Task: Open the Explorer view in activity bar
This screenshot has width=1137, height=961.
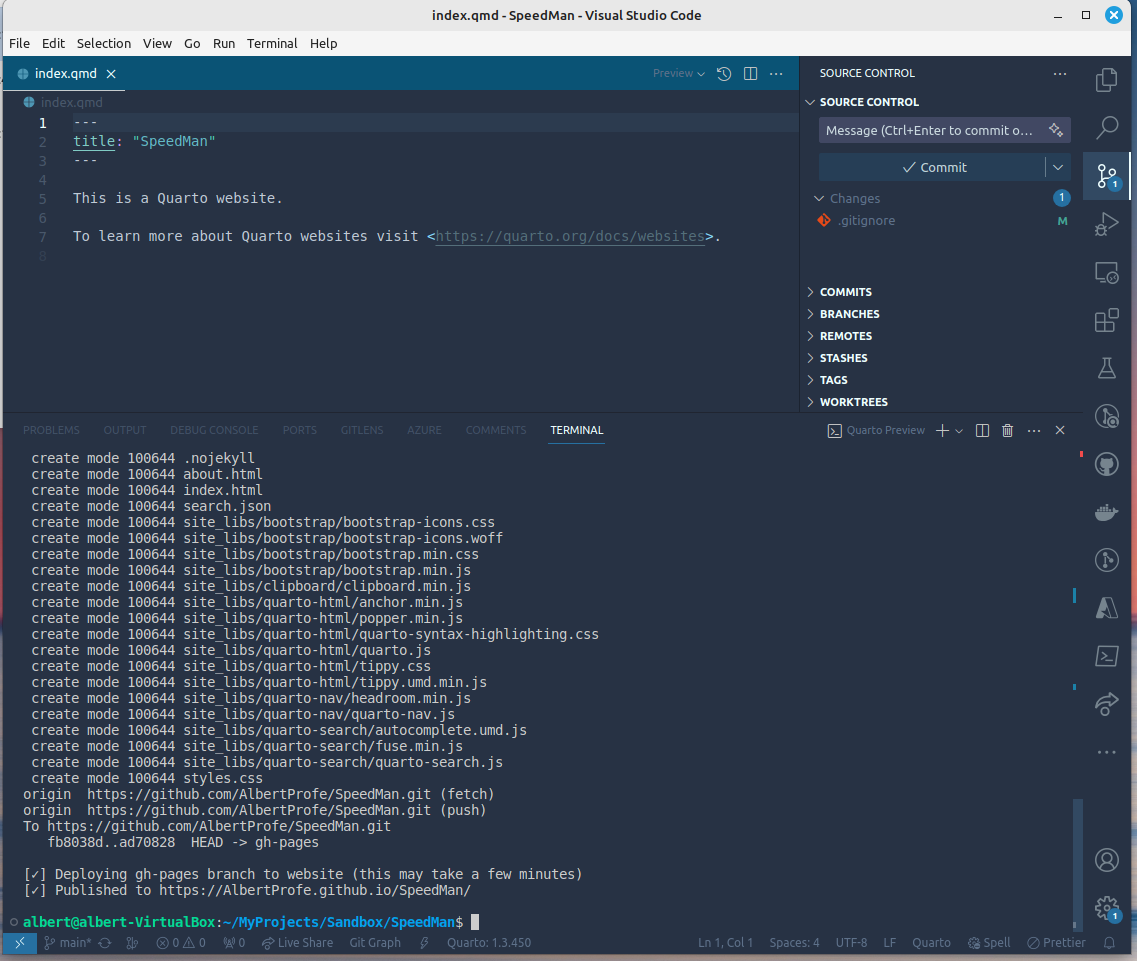Action: click(x=1107, y=80)
